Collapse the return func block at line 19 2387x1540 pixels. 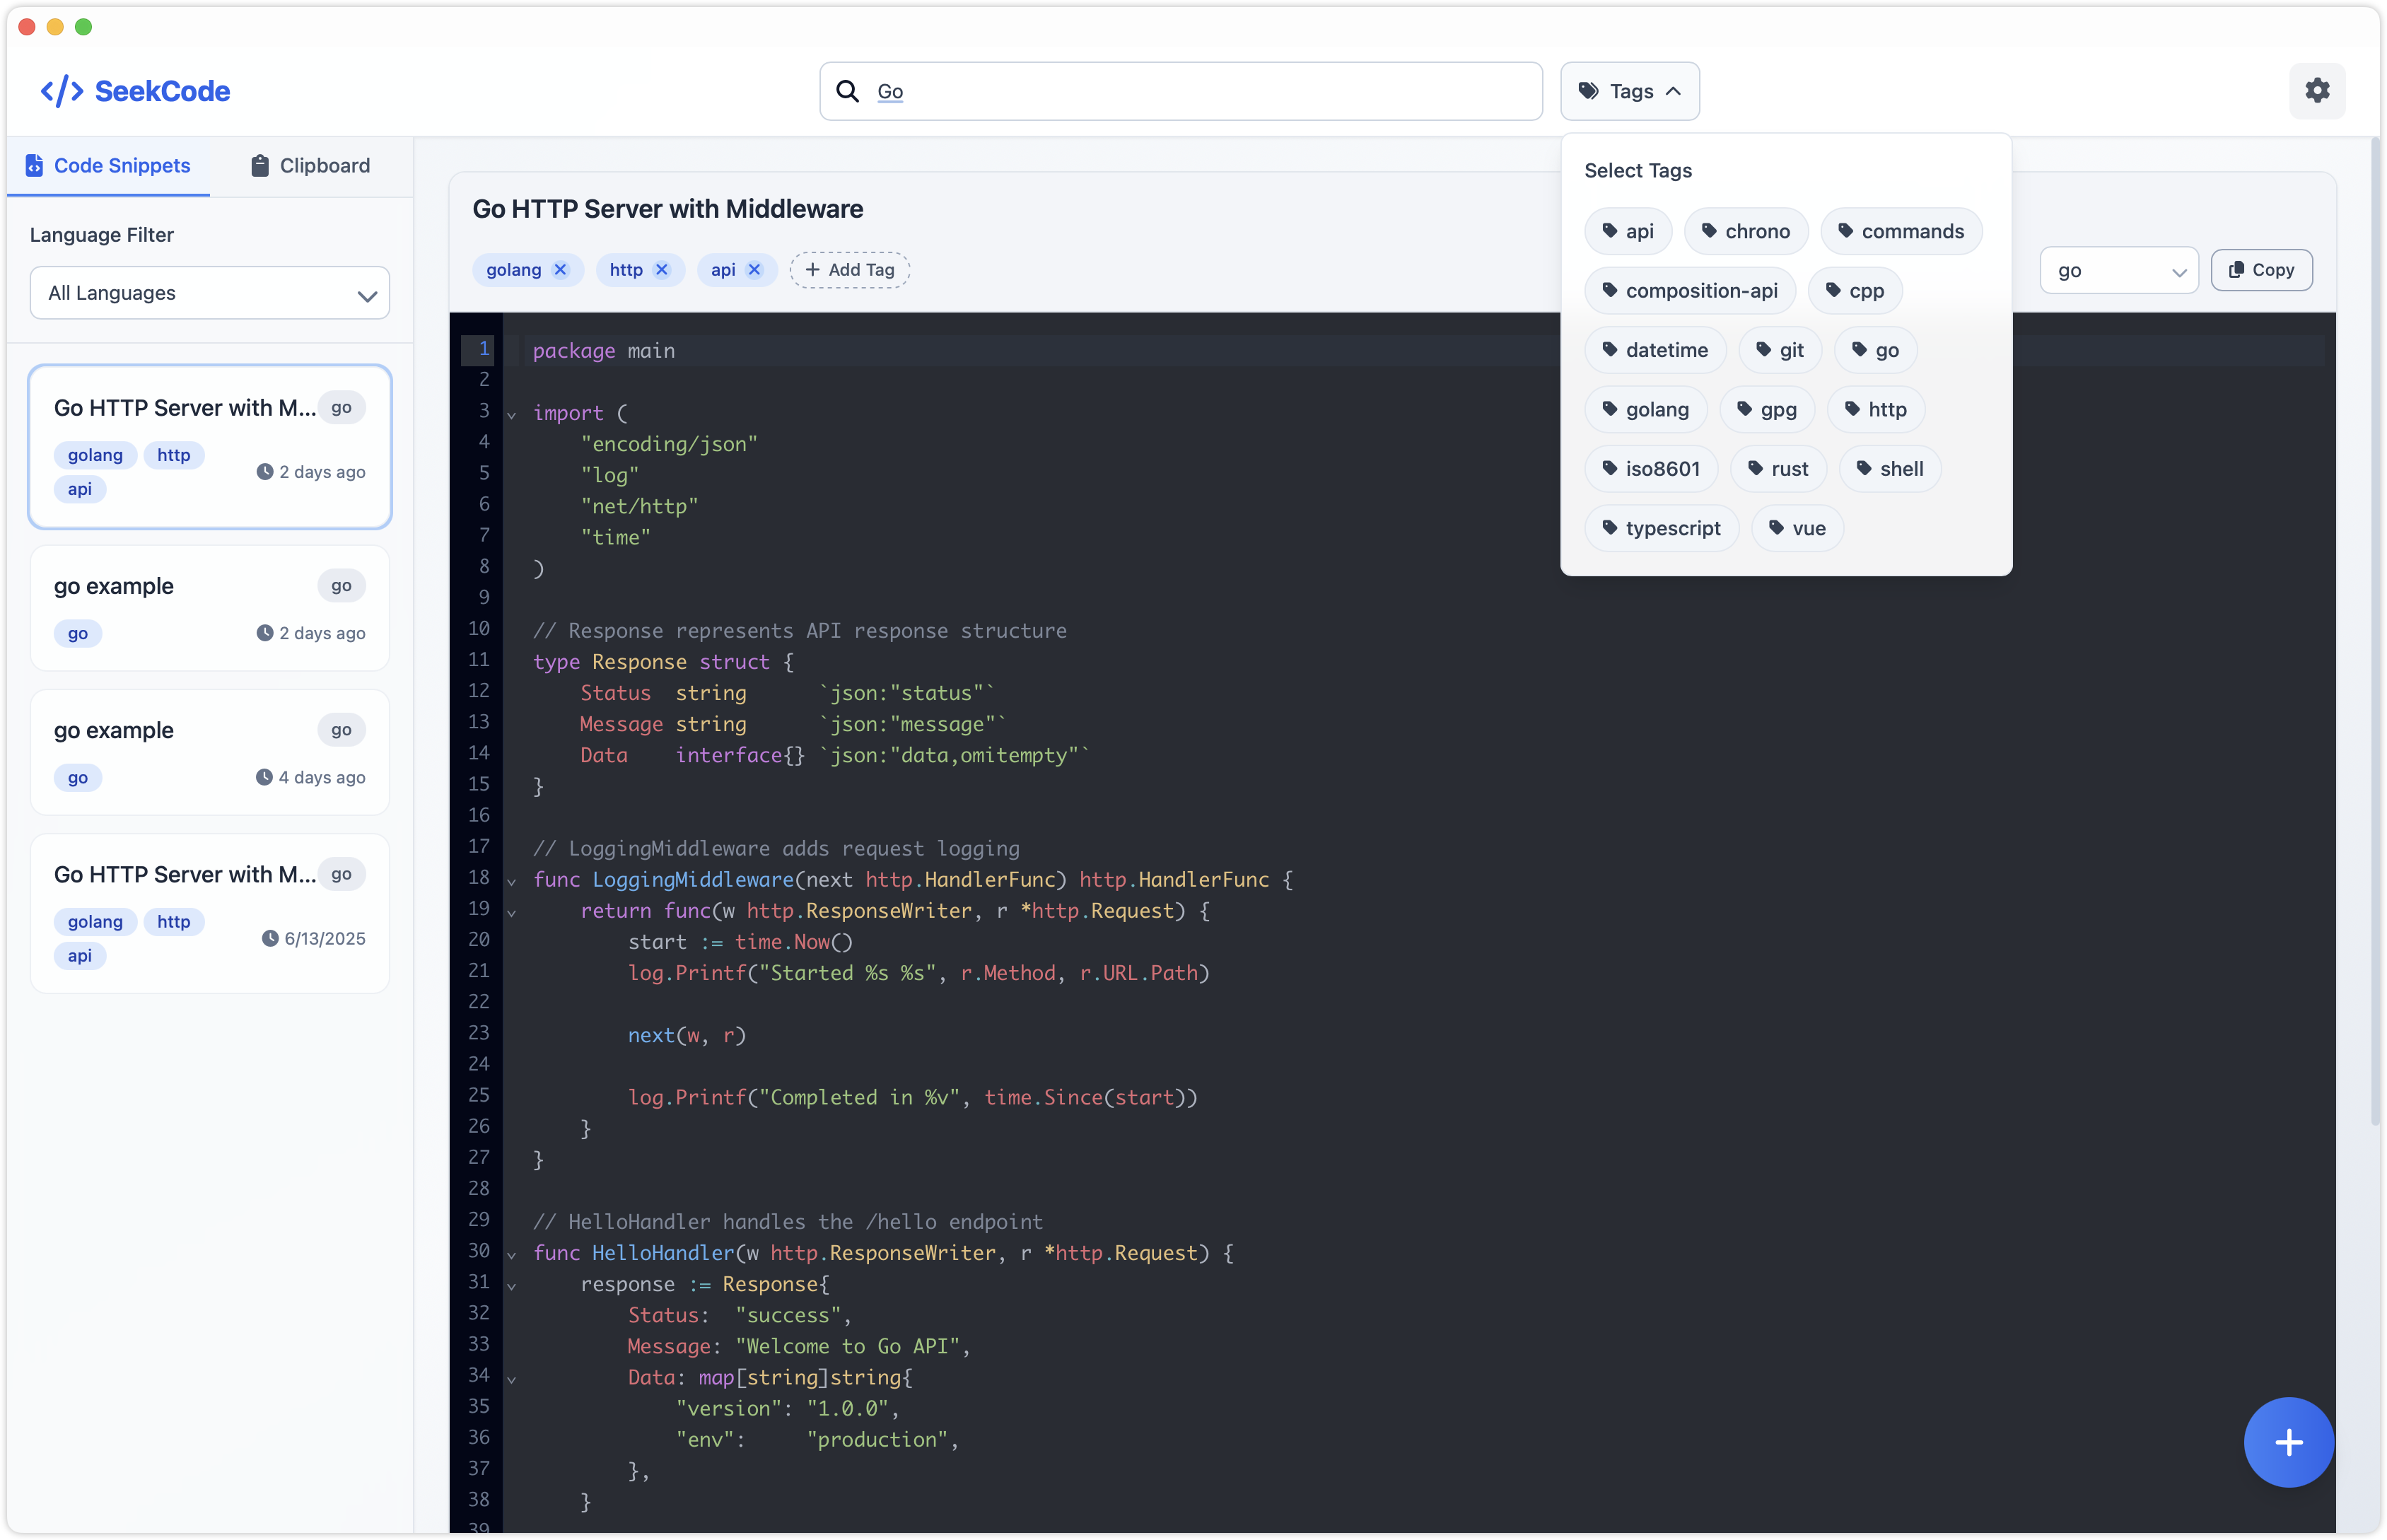point(512,913)
